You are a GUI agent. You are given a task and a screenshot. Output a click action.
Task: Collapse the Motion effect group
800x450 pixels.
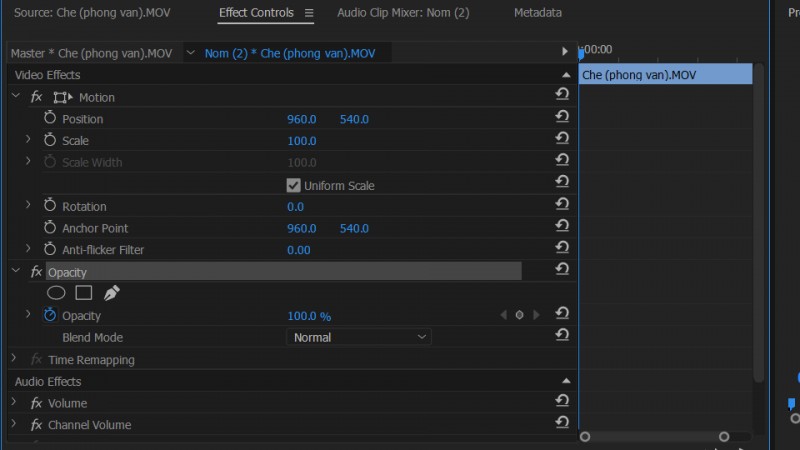[16, 95]
